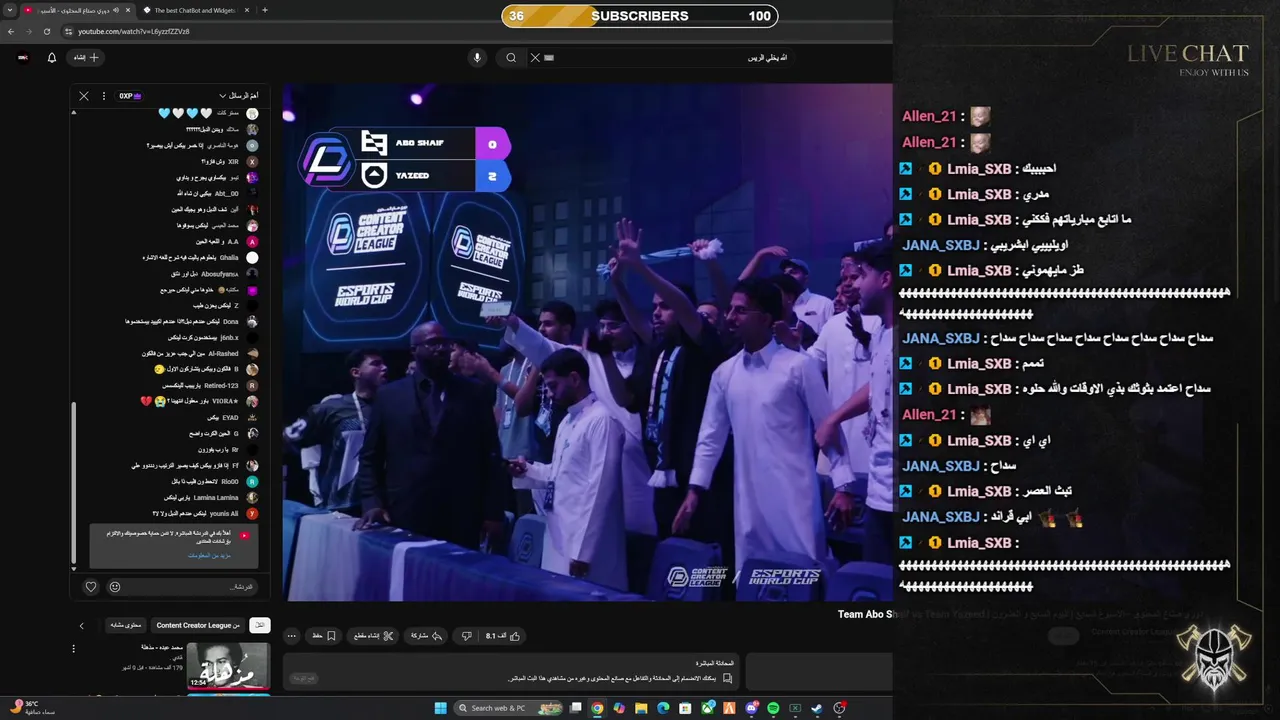Open a new browser tab
1280x720 pixels.
pyautogui.click(x=264, y=10)
